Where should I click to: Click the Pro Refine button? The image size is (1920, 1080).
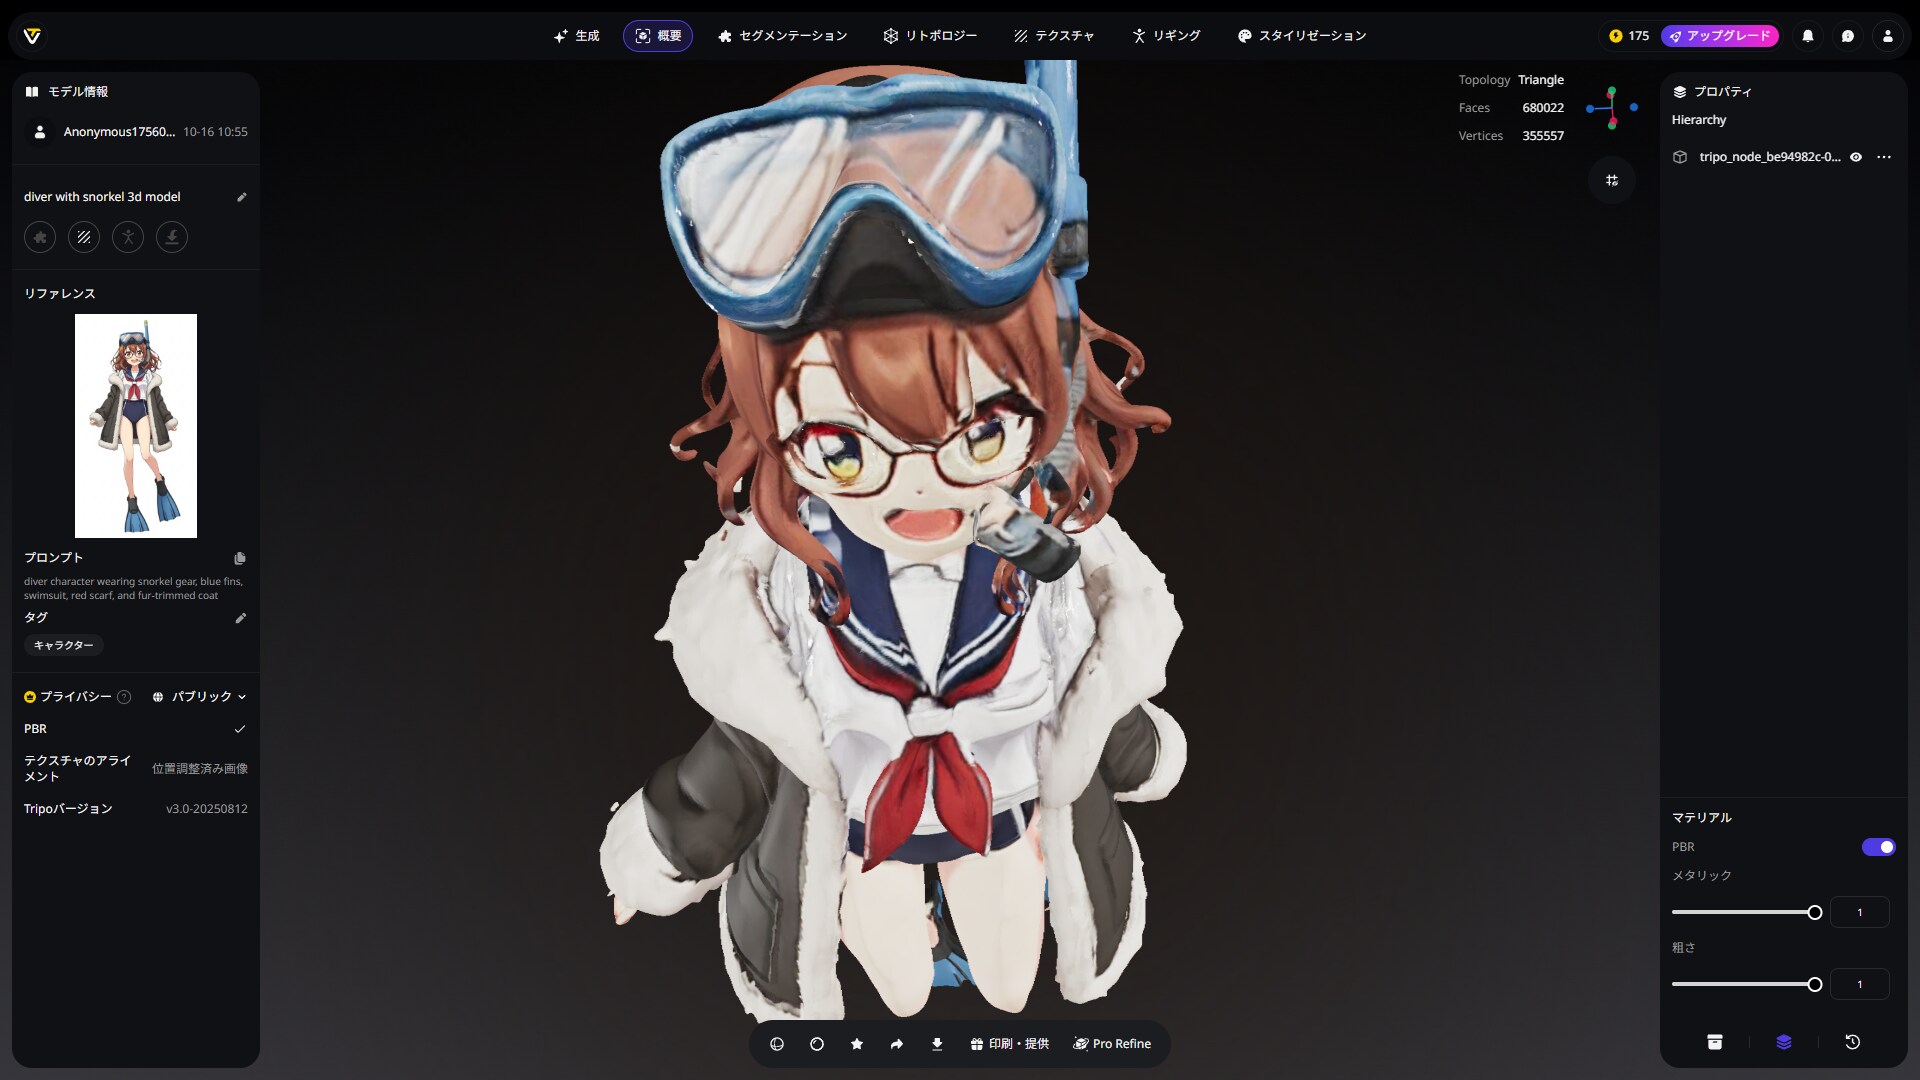1112,1044
